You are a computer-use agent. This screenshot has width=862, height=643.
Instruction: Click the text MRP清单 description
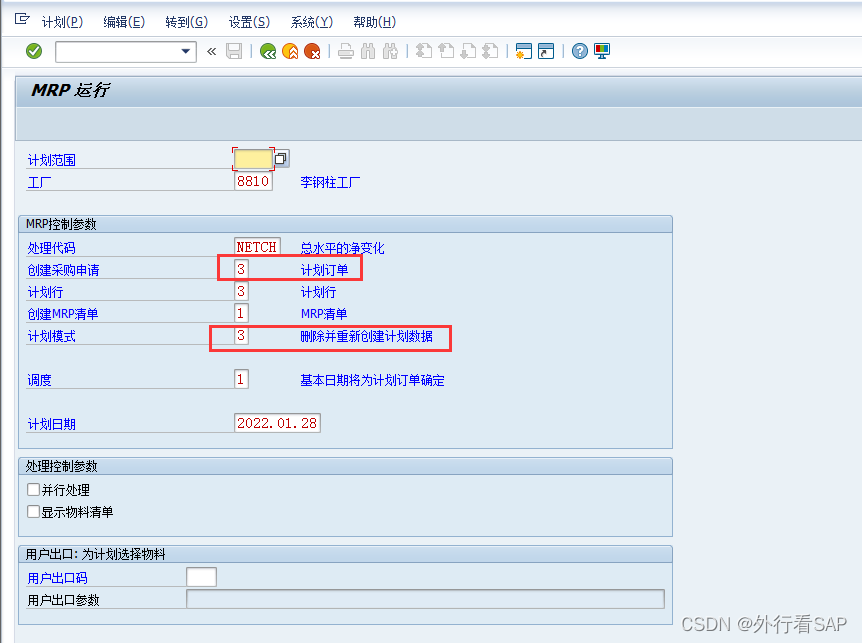point(324,314)
